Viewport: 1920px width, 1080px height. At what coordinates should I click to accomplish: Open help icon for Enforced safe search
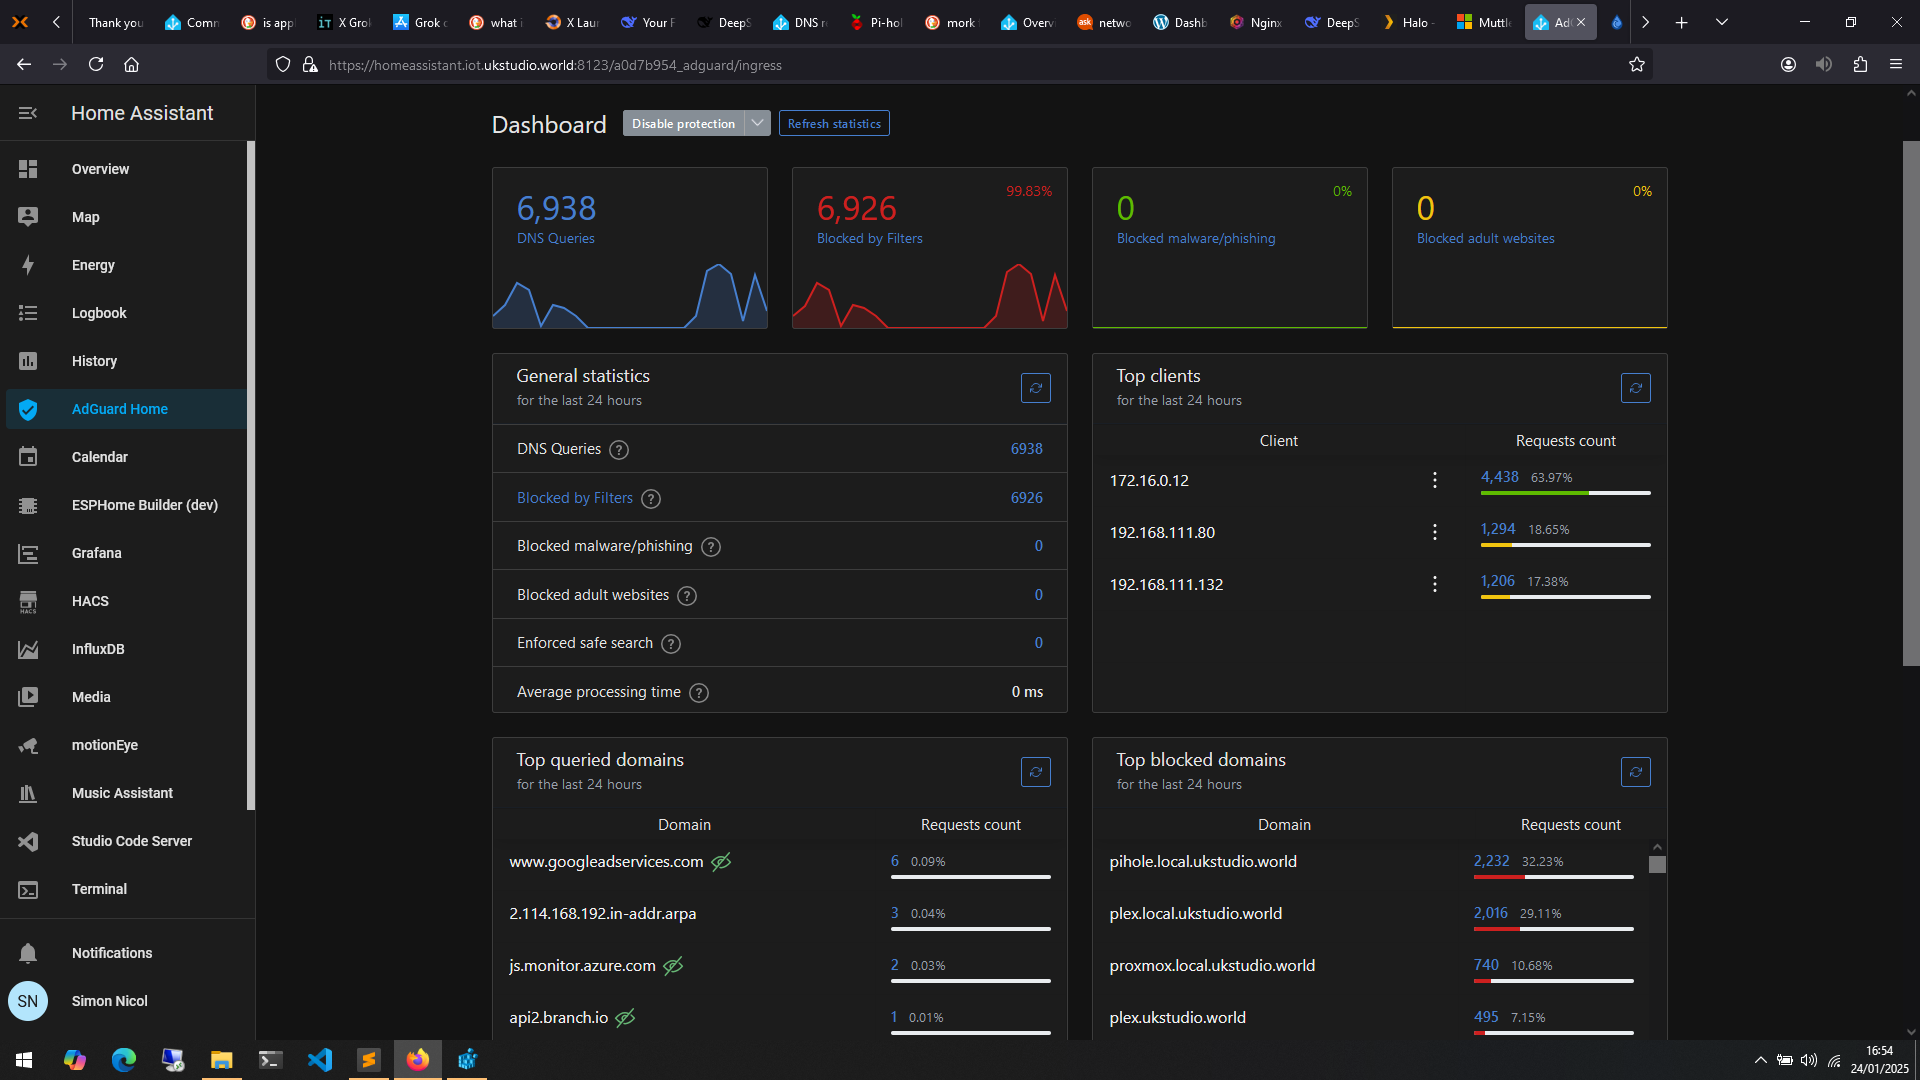[671, 644]
